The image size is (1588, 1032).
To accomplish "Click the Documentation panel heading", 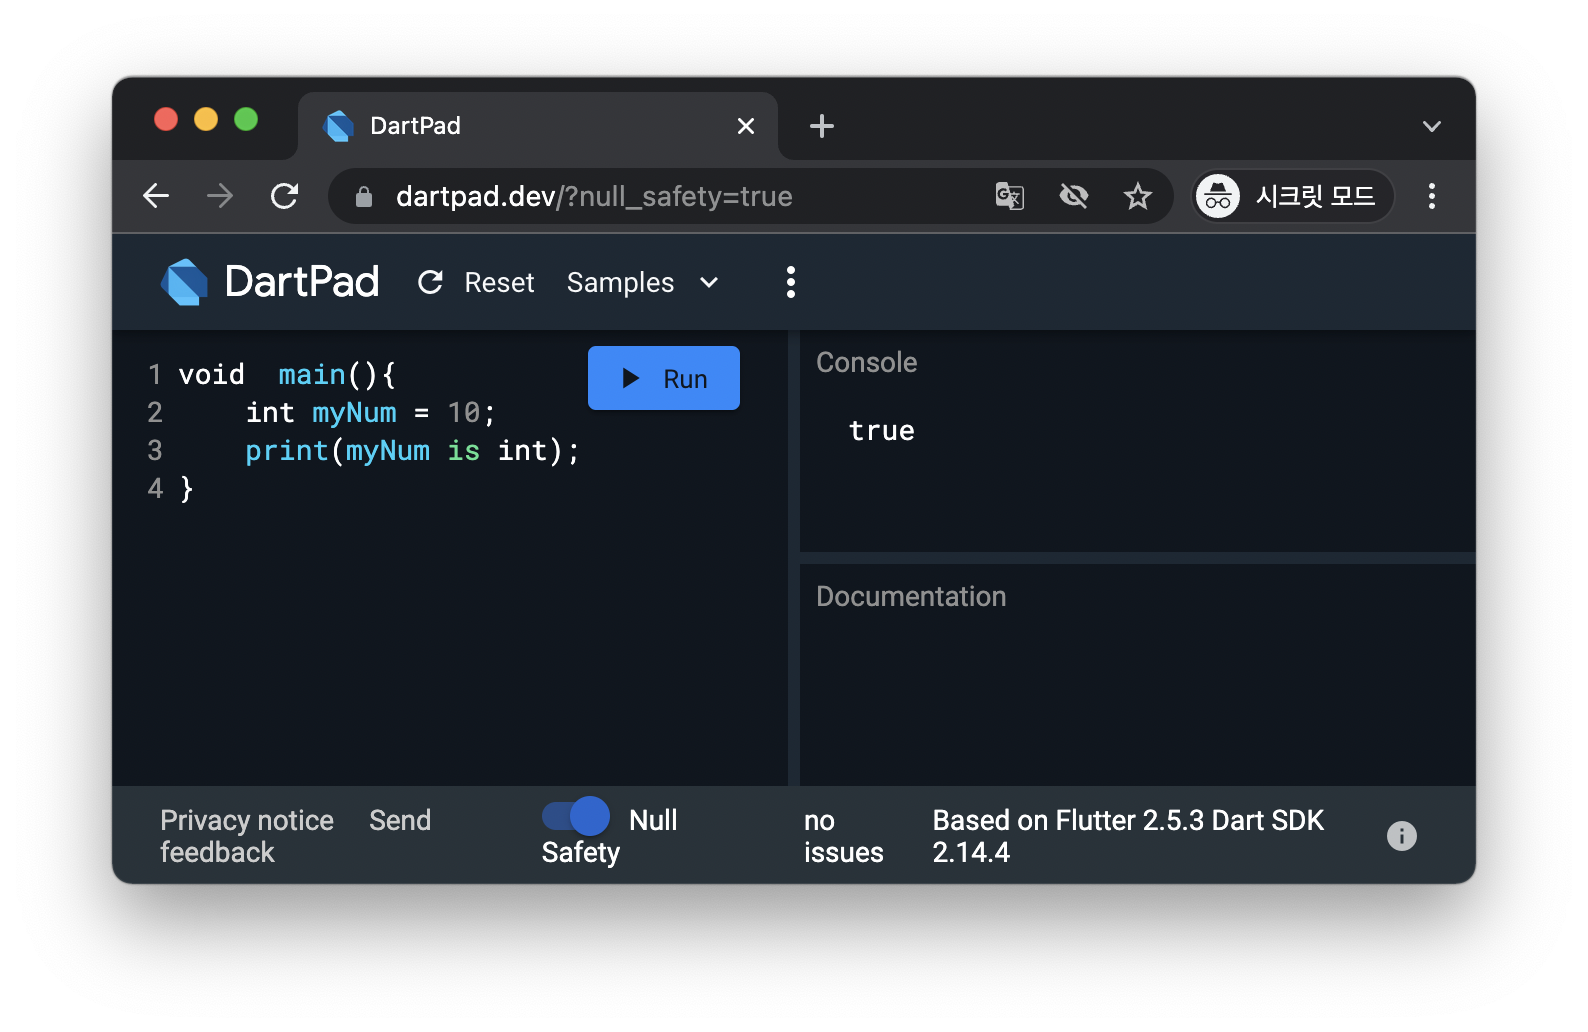I will [911, 596].
